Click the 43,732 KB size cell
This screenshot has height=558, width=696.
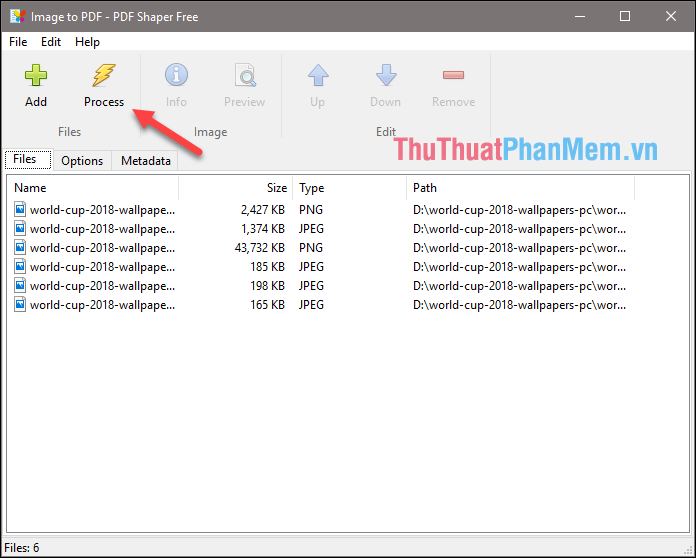(x=260, y=248)
